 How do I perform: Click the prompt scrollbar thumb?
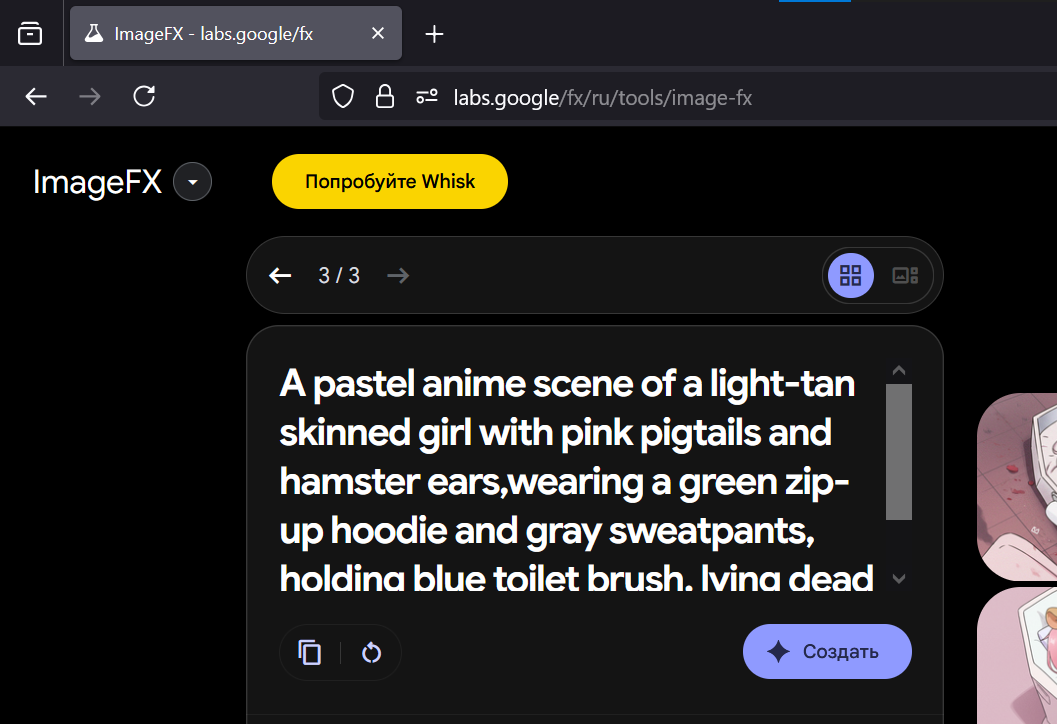pyautogui.click(x=899, y=452)
